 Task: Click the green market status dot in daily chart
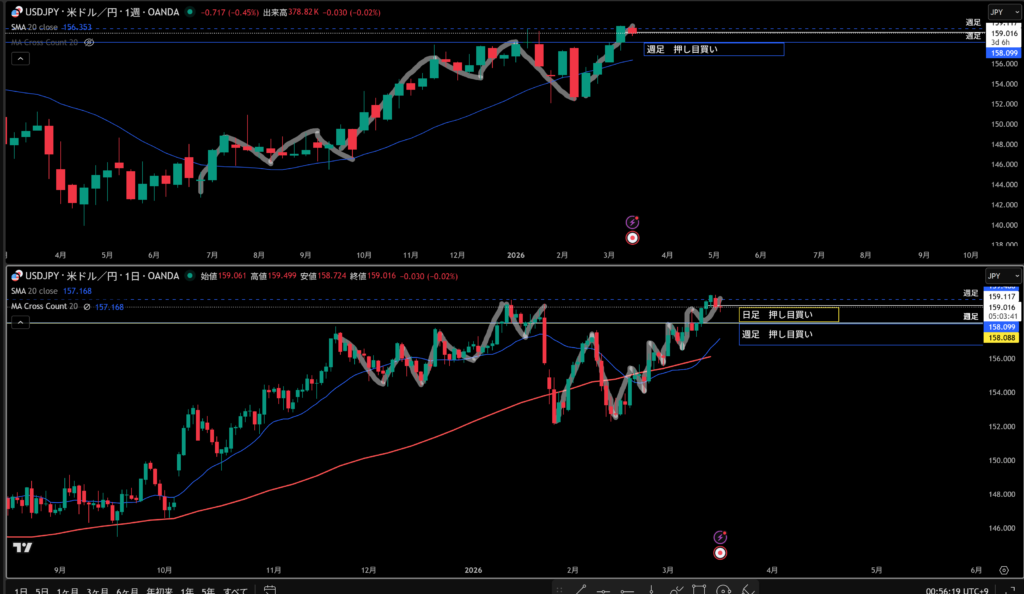[x=190, y=275]
